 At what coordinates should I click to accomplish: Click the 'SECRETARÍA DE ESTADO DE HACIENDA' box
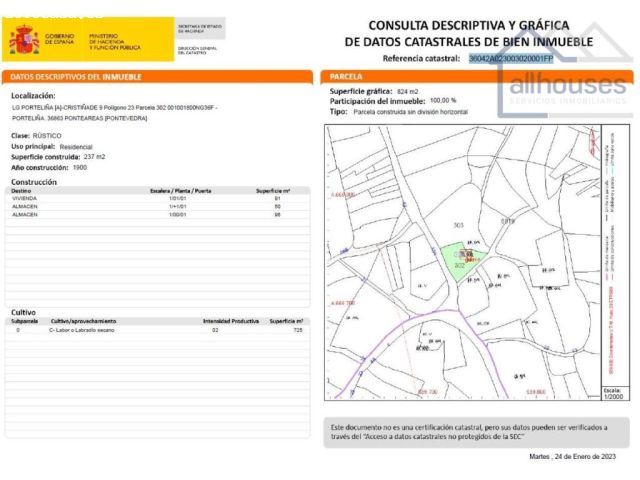[x=200, y=28]
